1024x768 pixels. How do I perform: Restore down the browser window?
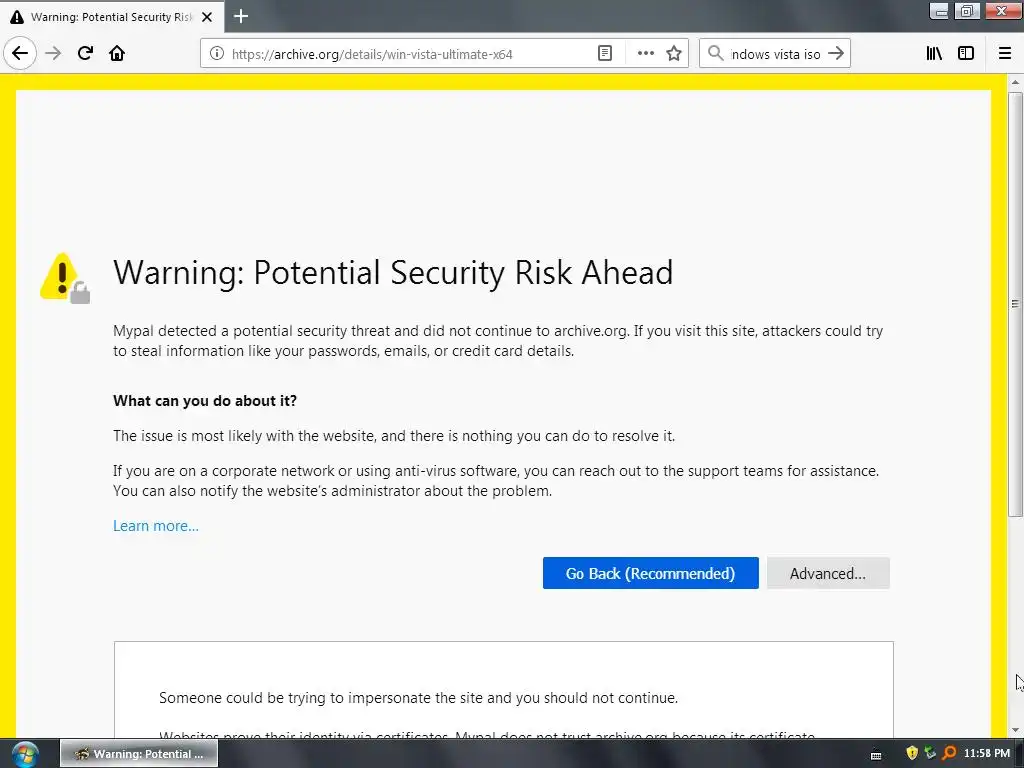point(967,11)
